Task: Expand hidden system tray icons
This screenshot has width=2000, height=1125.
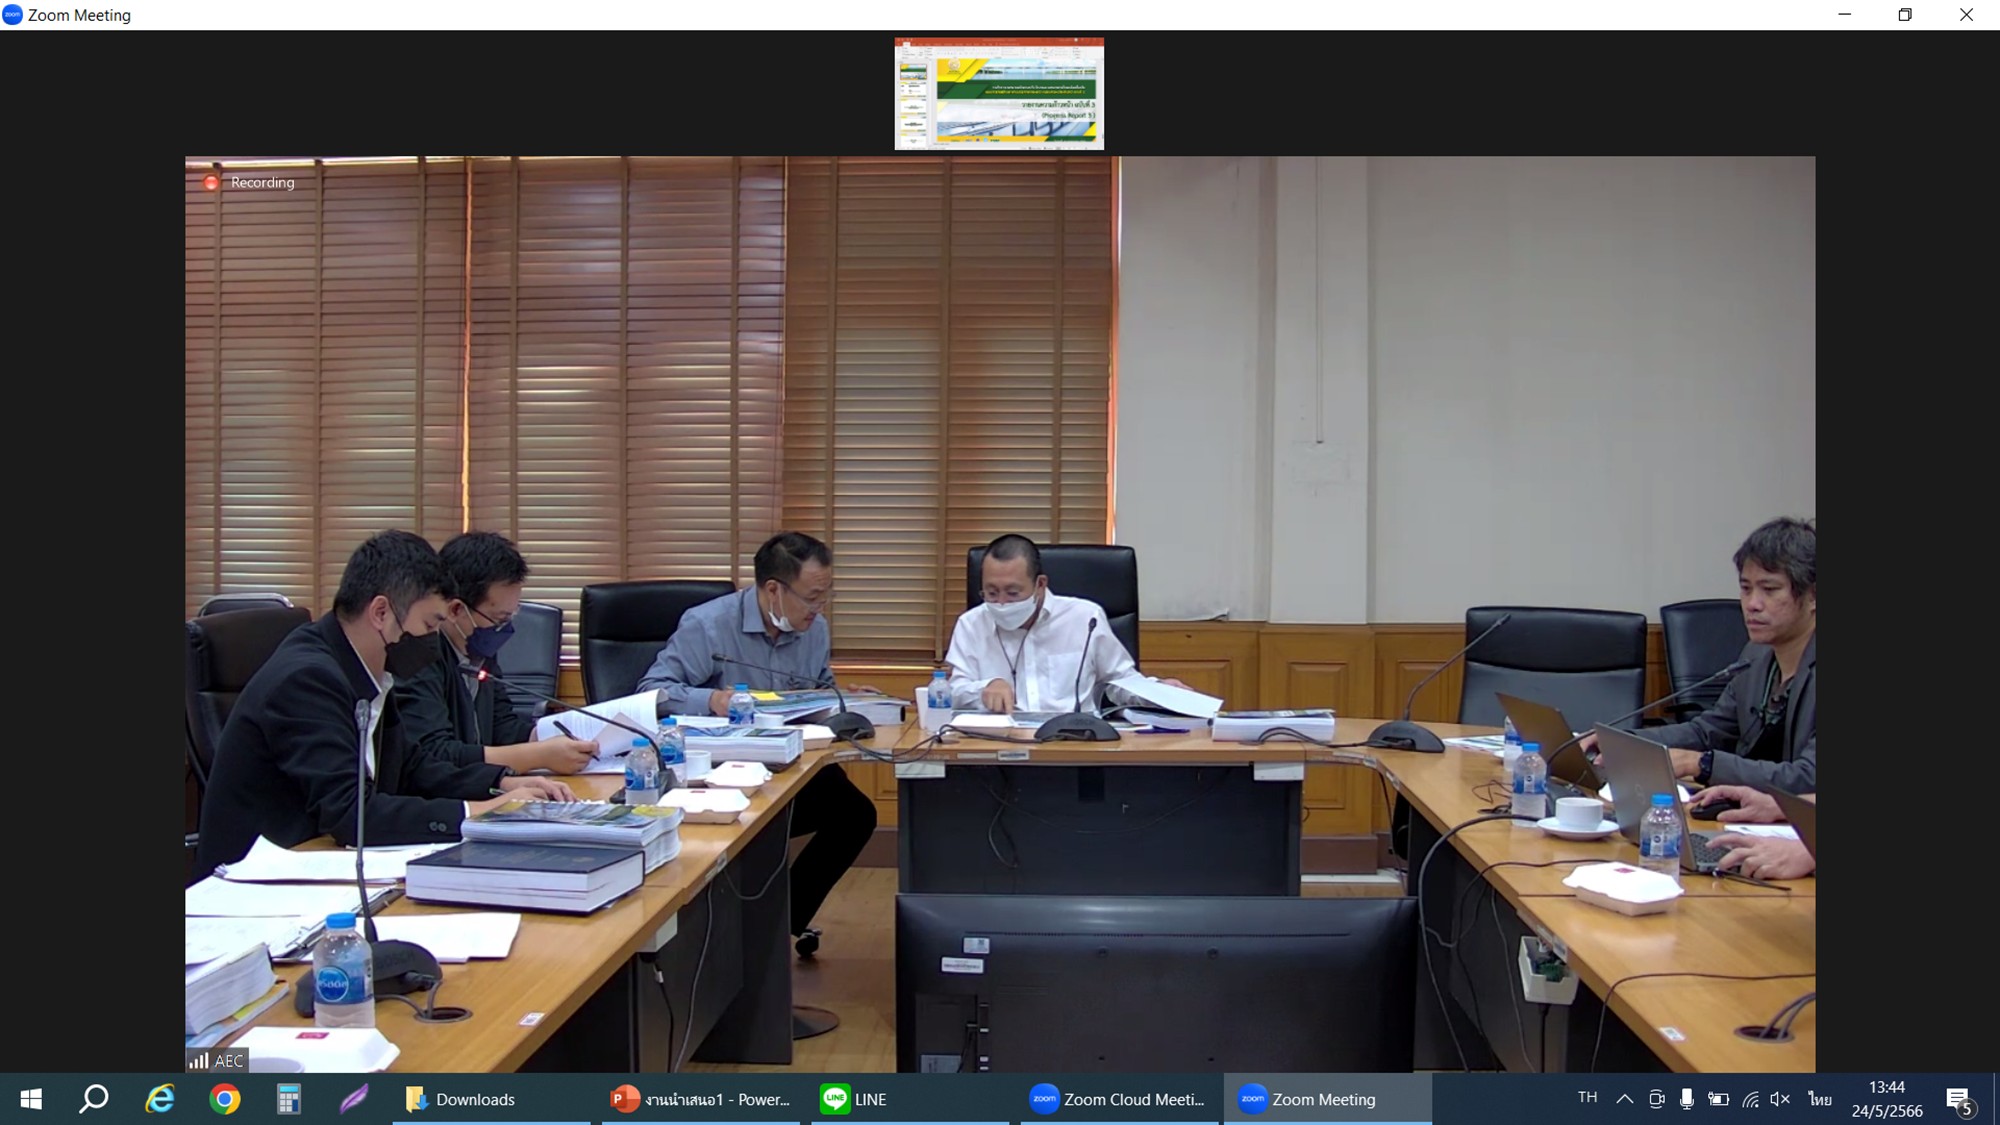Action: click(1625, 1099)
